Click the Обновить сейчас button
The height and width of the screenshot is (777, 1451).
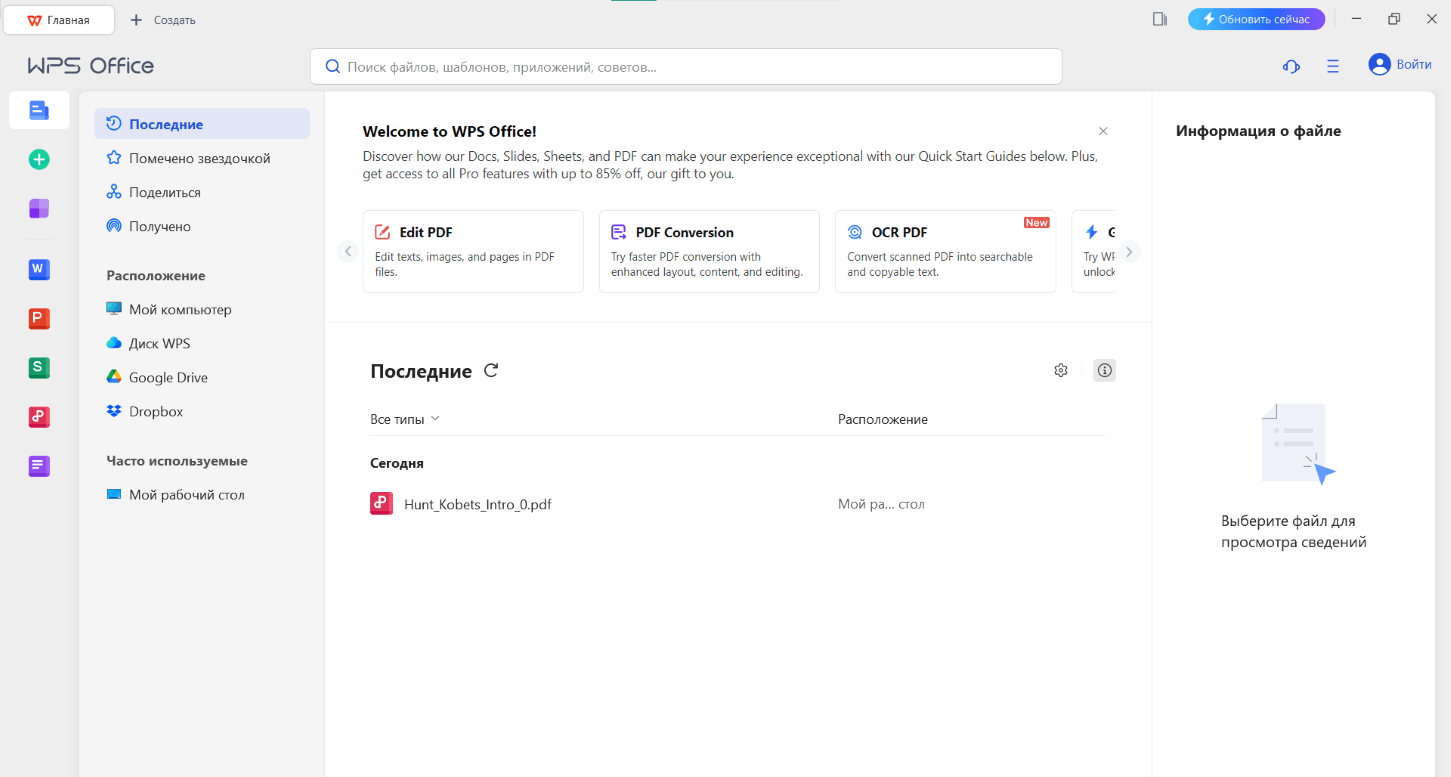(1256, 19)
